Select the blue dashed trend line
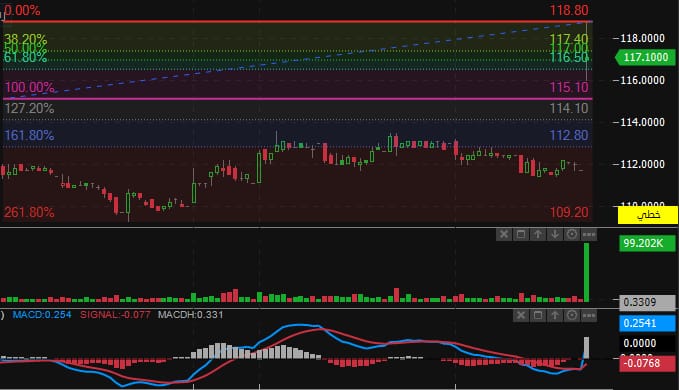The image size is (679, 390). pyautogui.click(x=297, y=59)
